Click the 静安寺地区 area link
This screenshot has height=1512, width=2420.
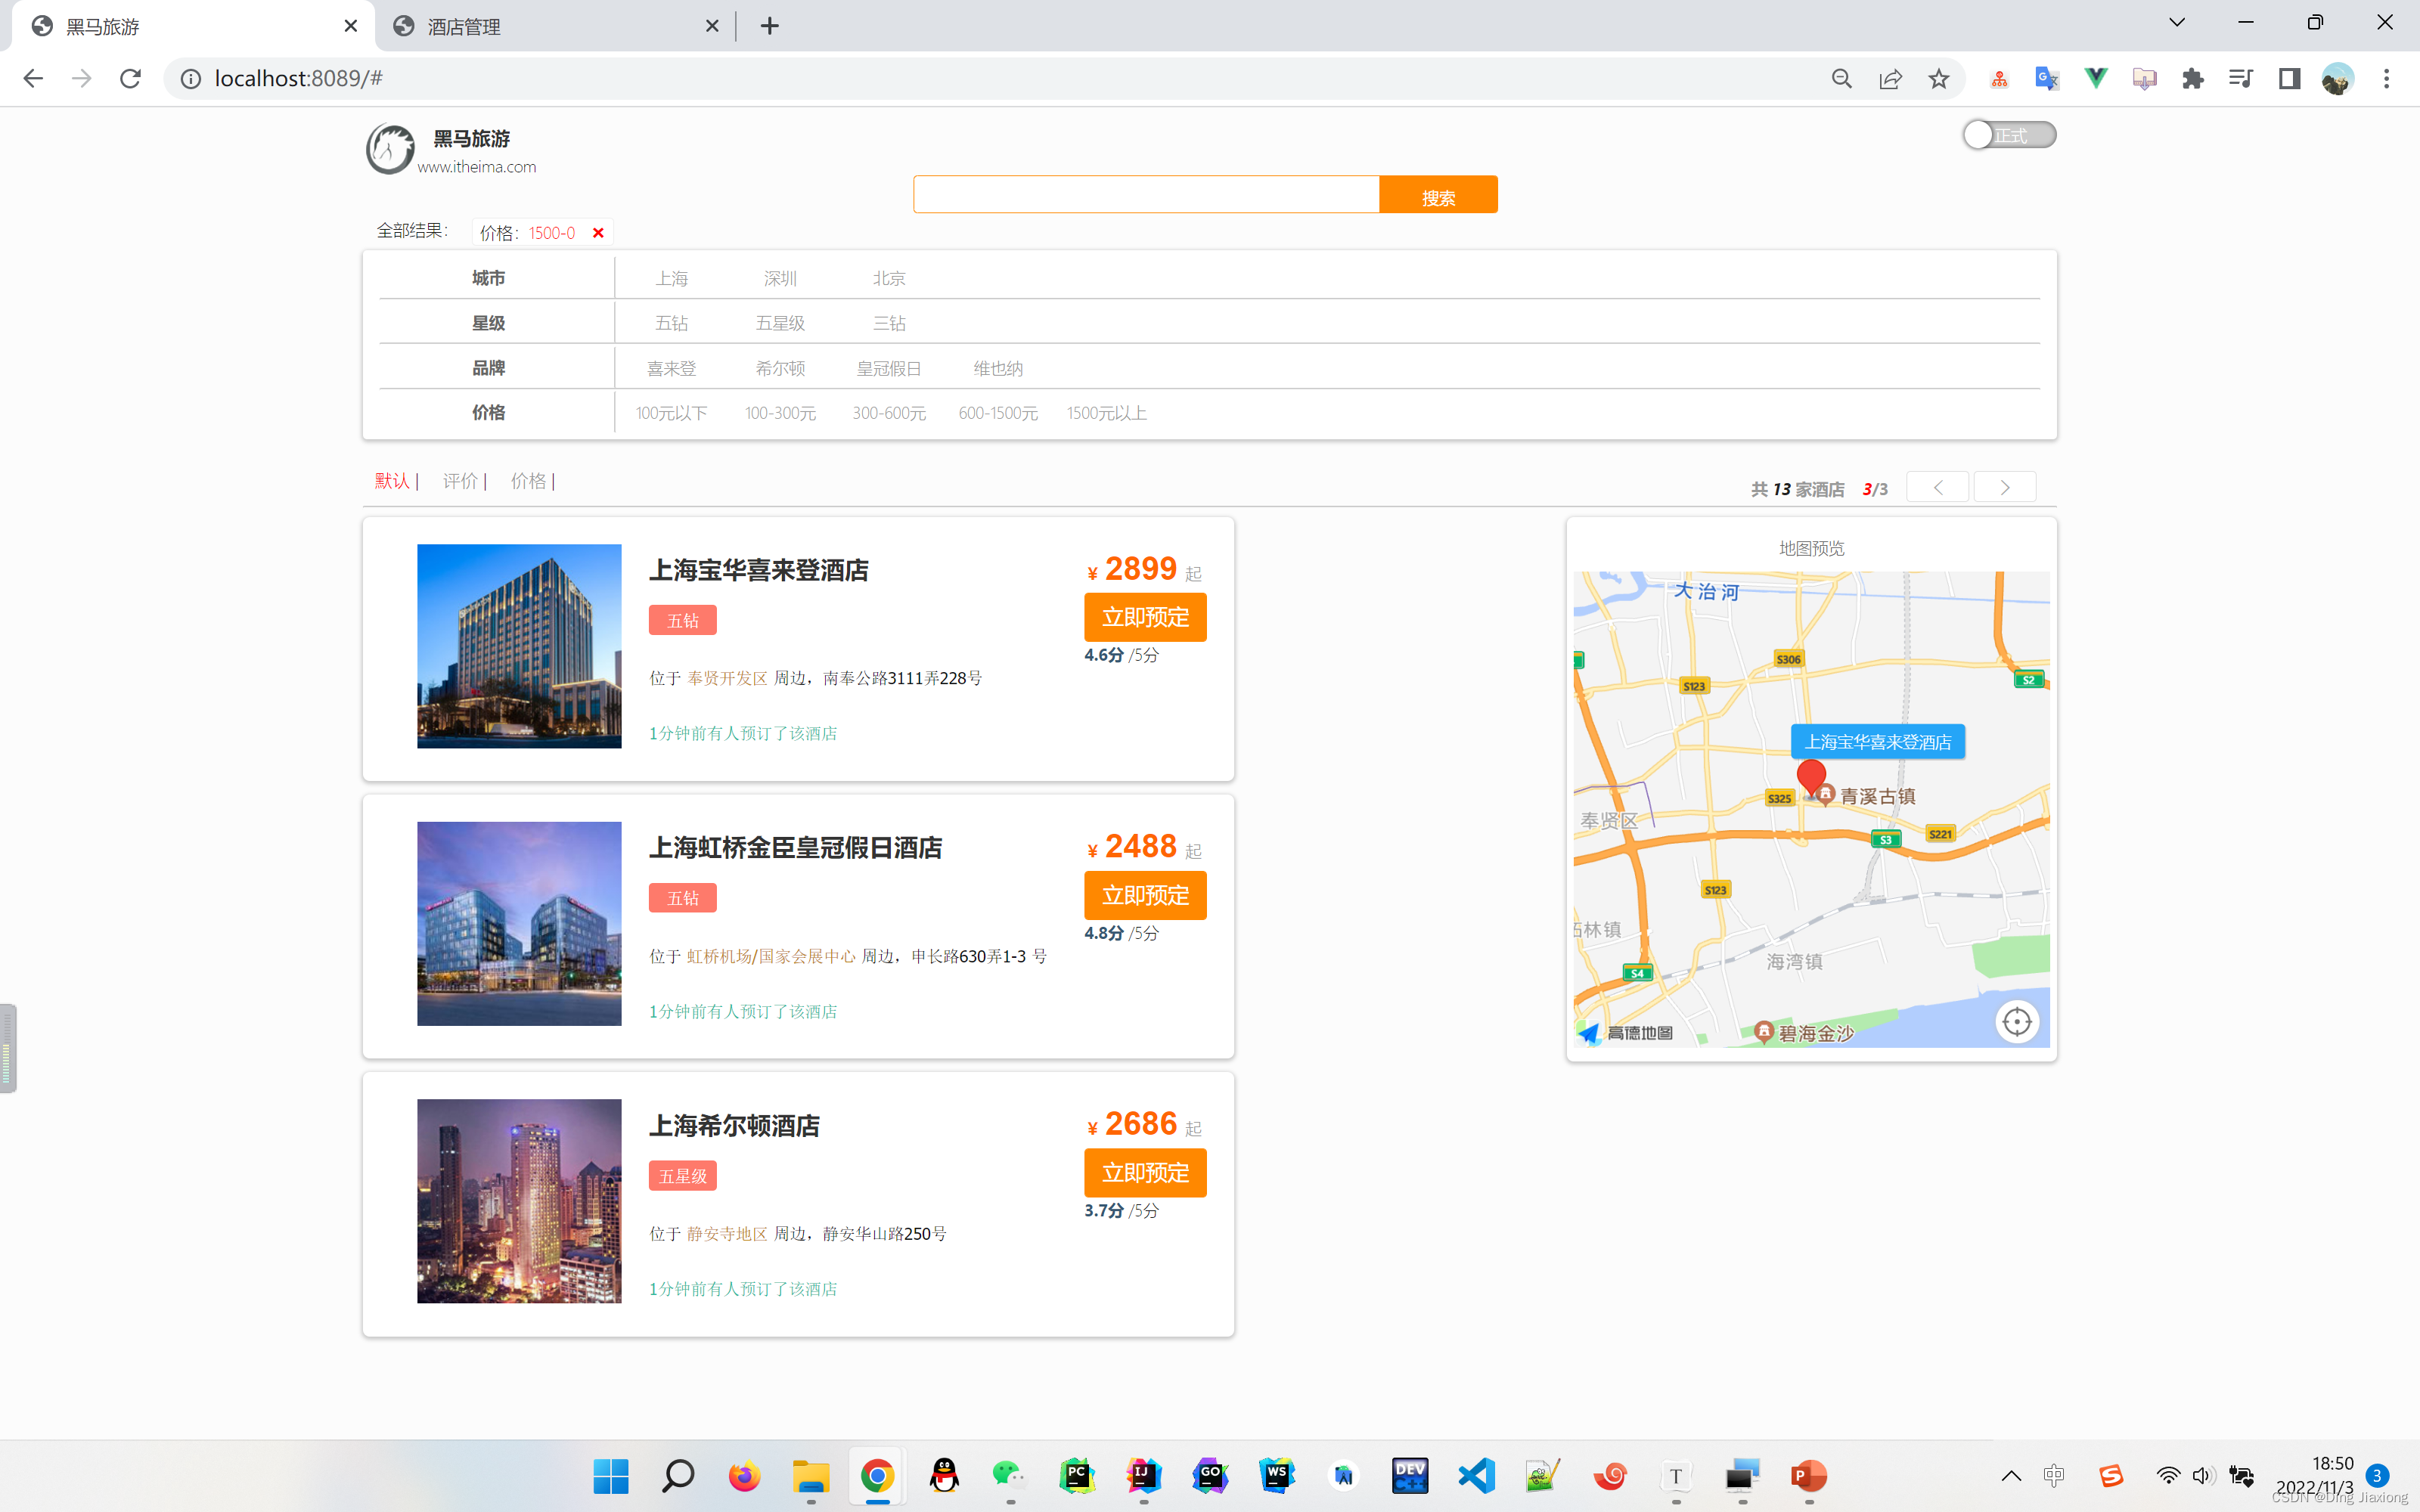[727, 1234]
